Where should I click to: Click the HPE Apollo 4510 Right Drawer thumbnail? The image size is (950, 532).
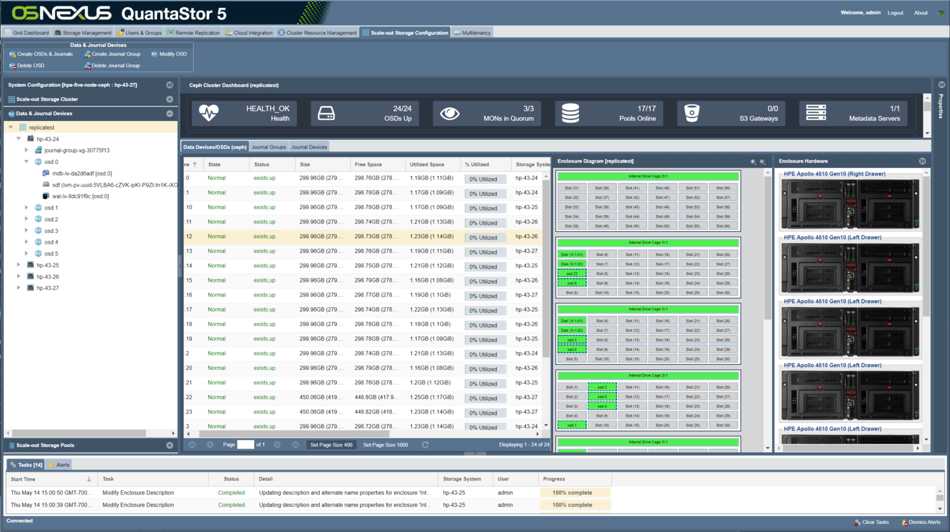point(849,204)
